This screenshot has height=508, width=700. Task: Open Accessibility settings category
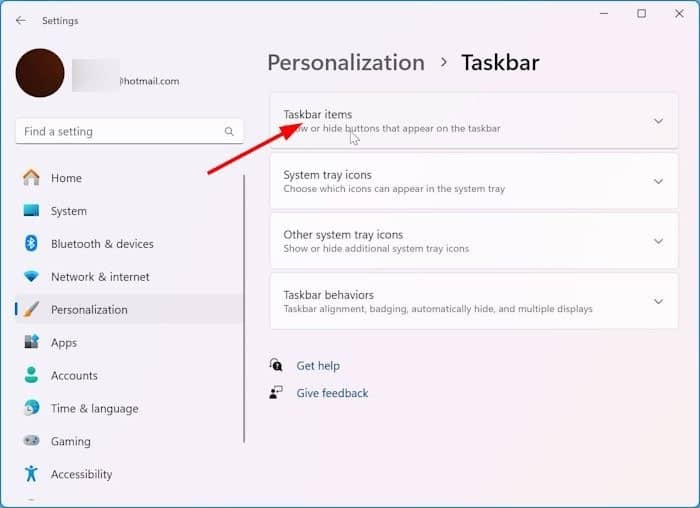tap(129, 474)
